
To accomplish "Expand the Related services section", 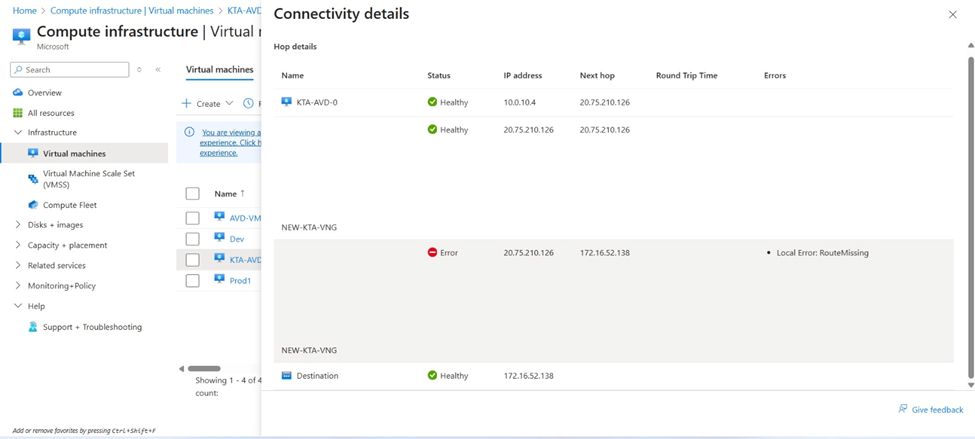I will [x=17, y=266].
